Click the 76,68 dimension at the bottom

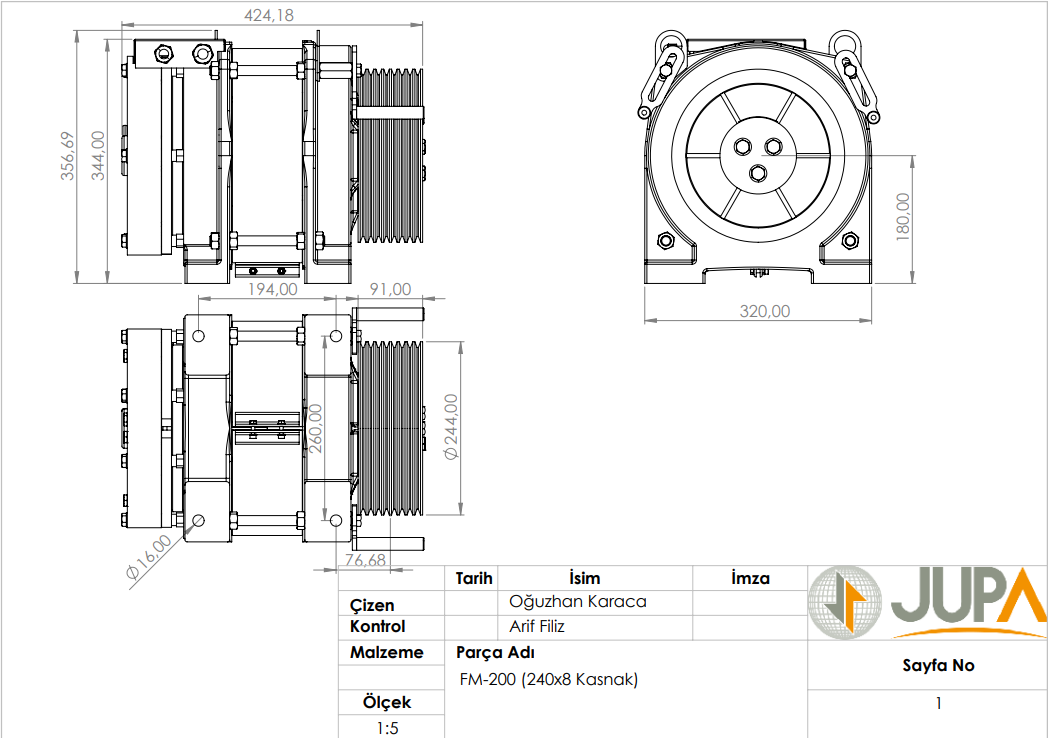tap(364, 560)
